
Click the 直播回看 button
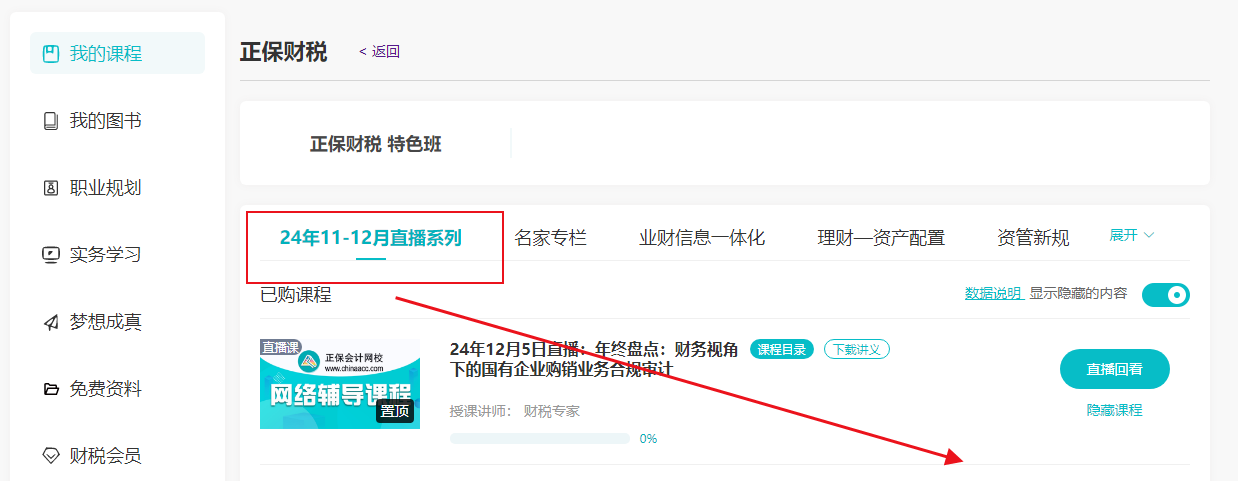point(1115,369)
